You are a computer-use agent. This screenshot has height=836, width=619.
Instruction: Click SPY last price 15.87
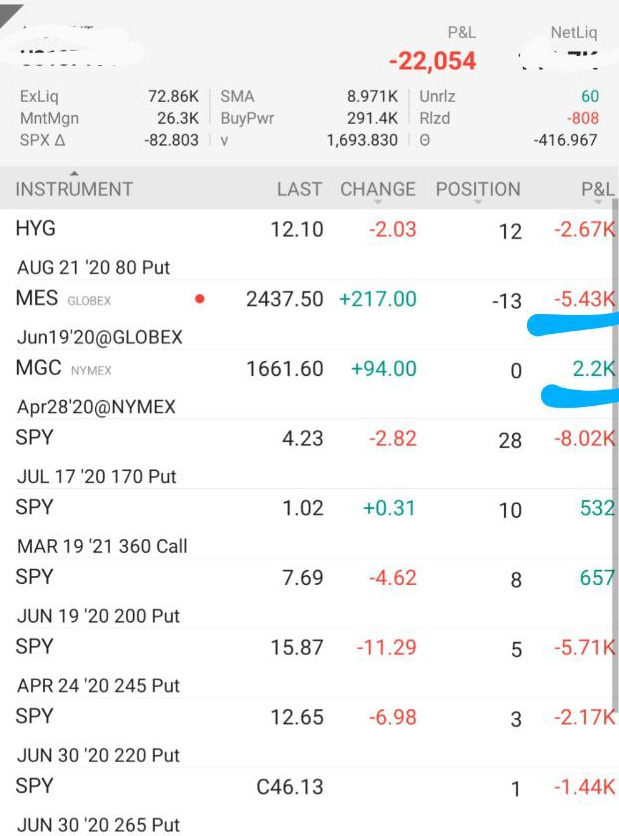pyautogui.click(x=297, y=648)
